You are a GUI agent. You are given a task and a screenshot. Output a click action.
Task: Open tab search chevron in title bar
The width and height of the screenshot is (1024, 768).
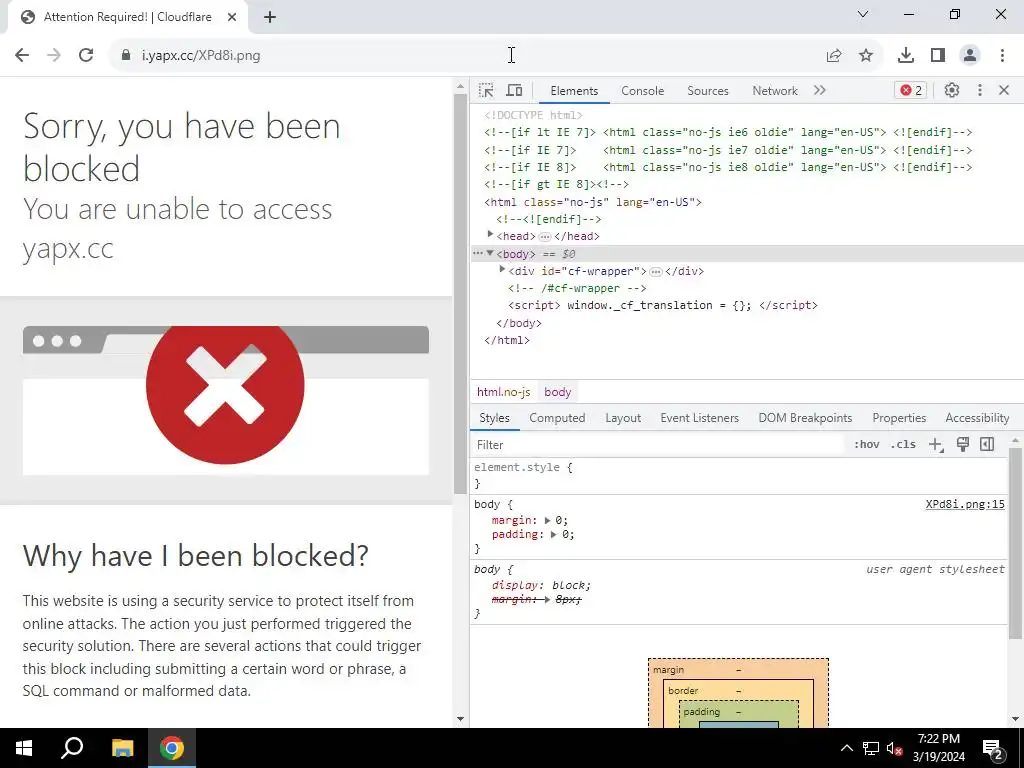coord(863,14)
